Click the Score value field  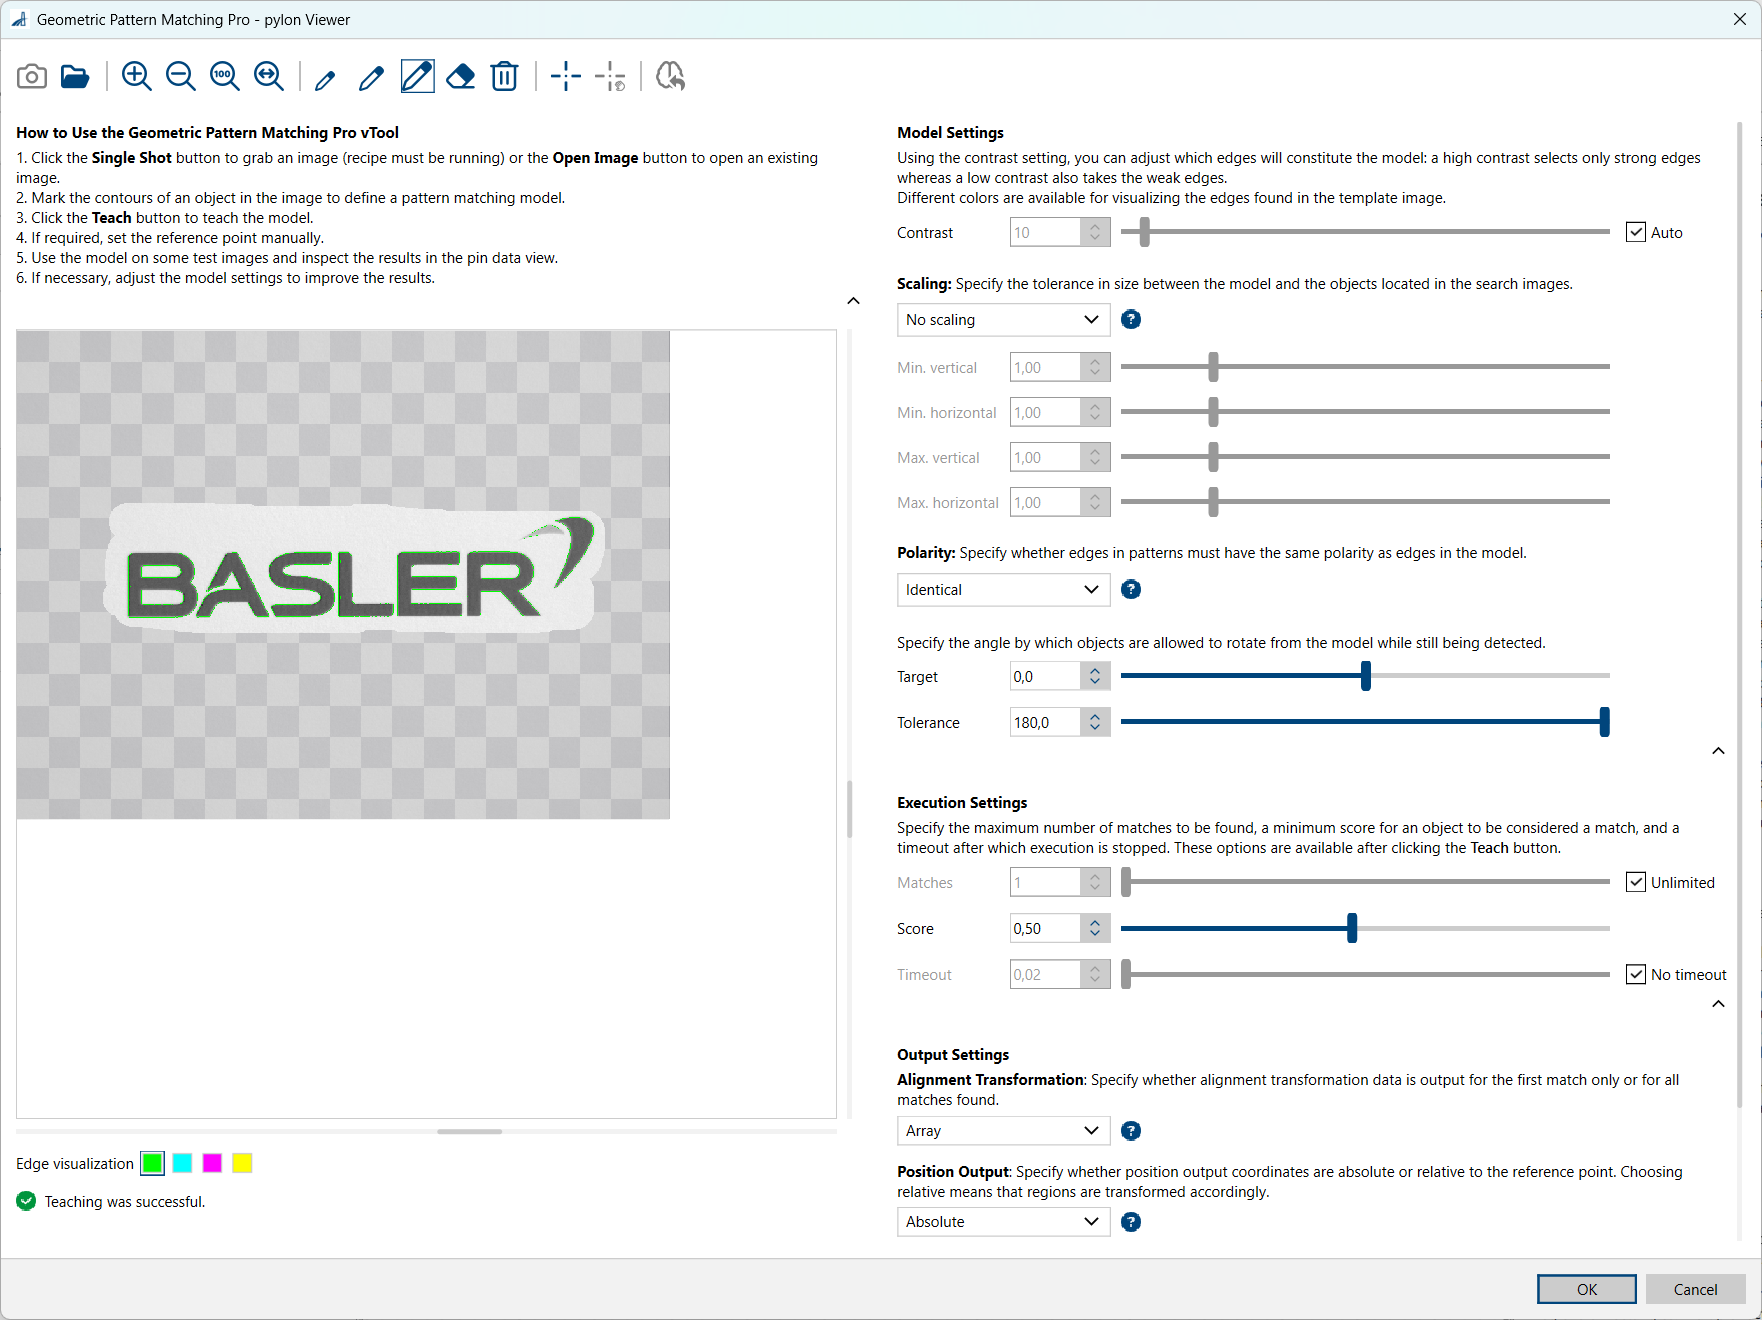pos(1045,928)
